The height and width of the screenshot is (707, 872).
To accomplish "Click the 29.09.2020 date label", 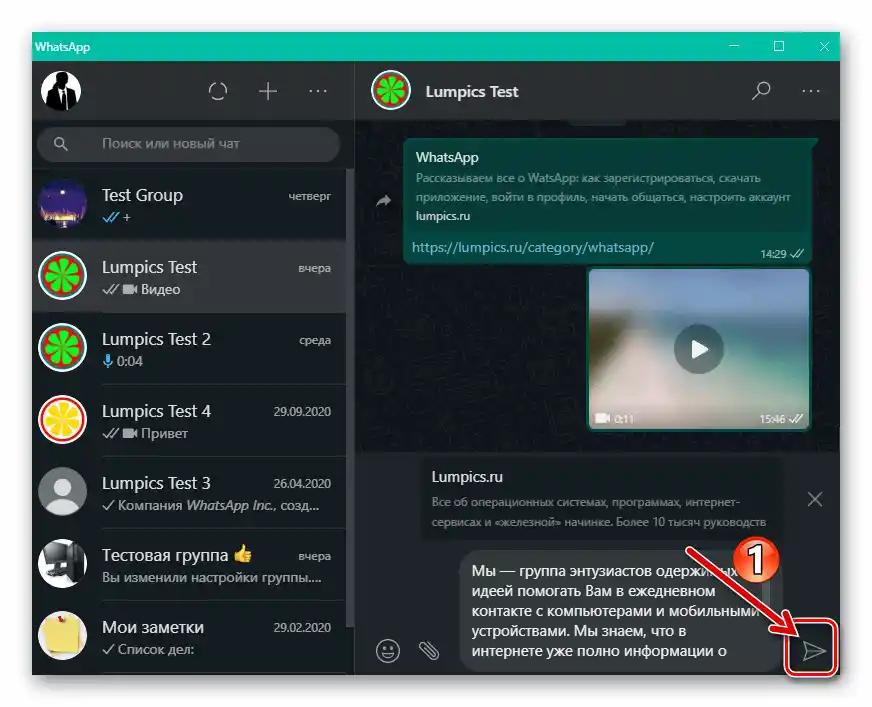I will [x=302, y=412].
